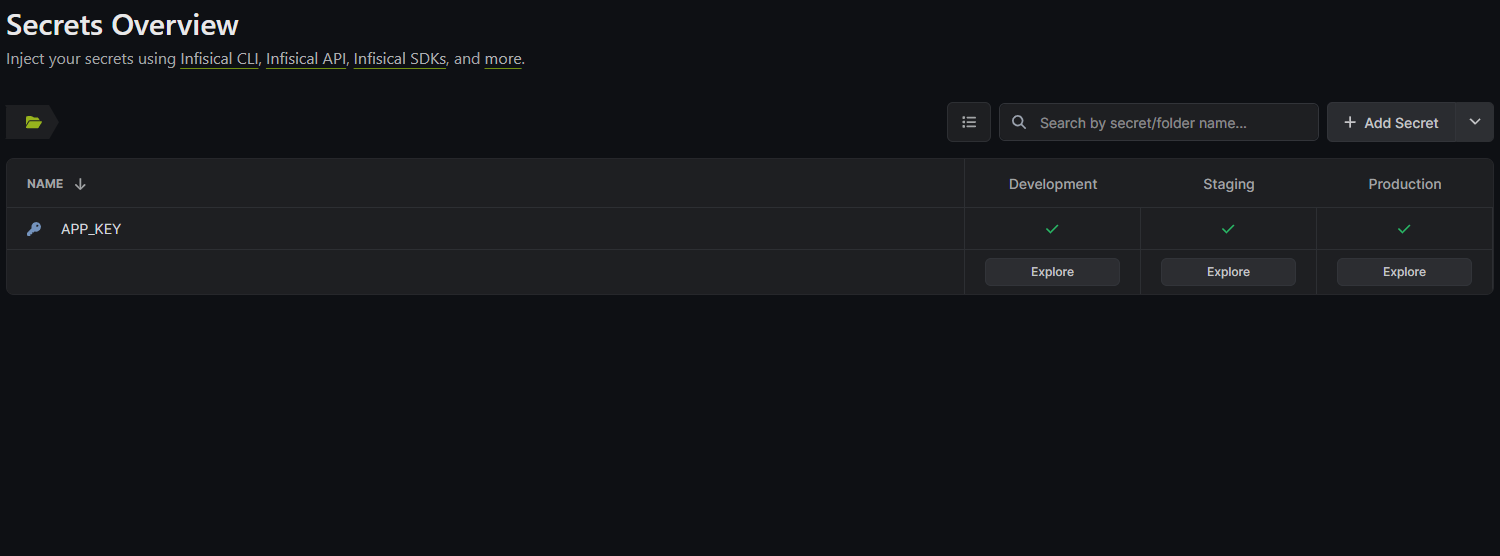
Task: Click the Development checkmark for APP_KEY
Action: (x=1052, y=229)
